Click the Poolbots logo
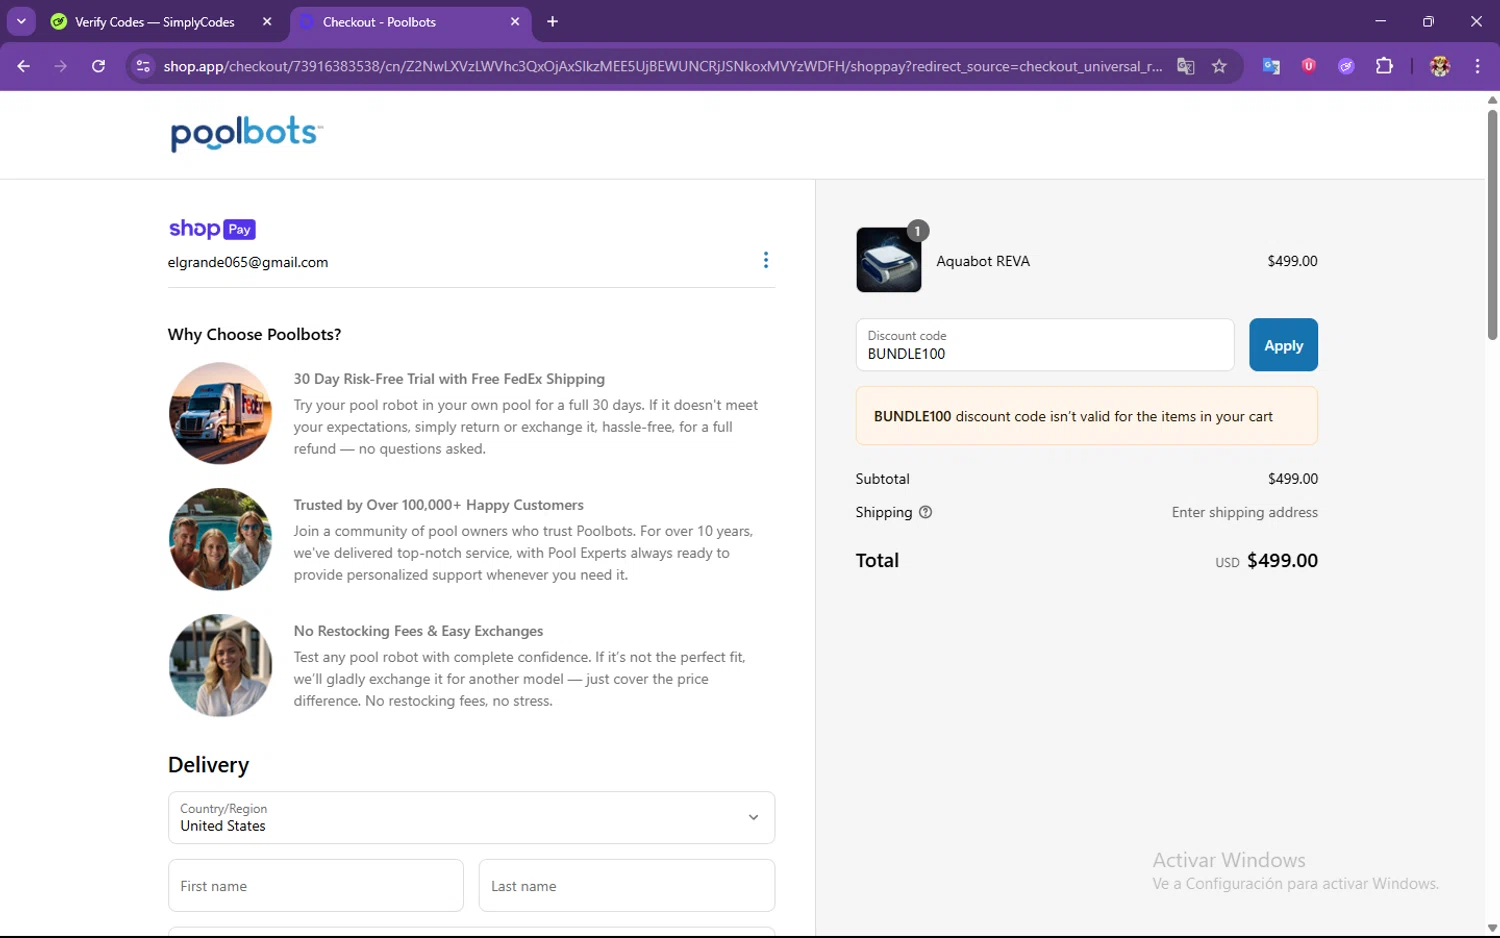 (246, 133)
